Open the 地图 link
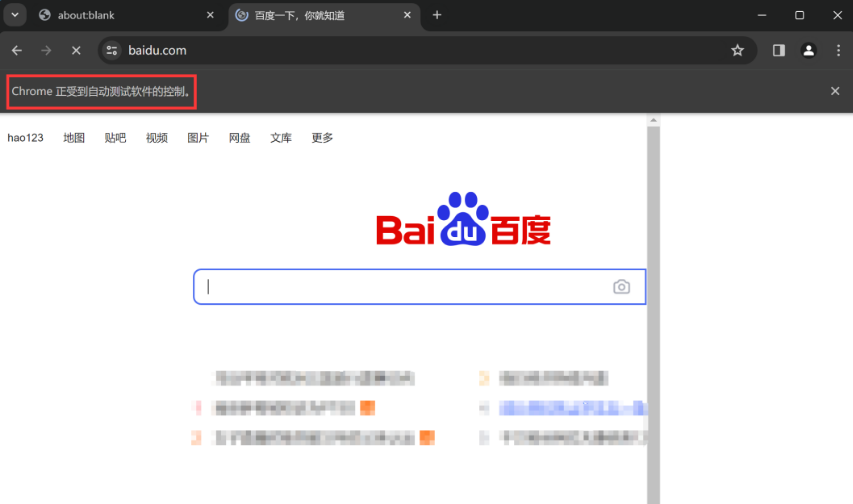853x504 pixels. point(74,138)
